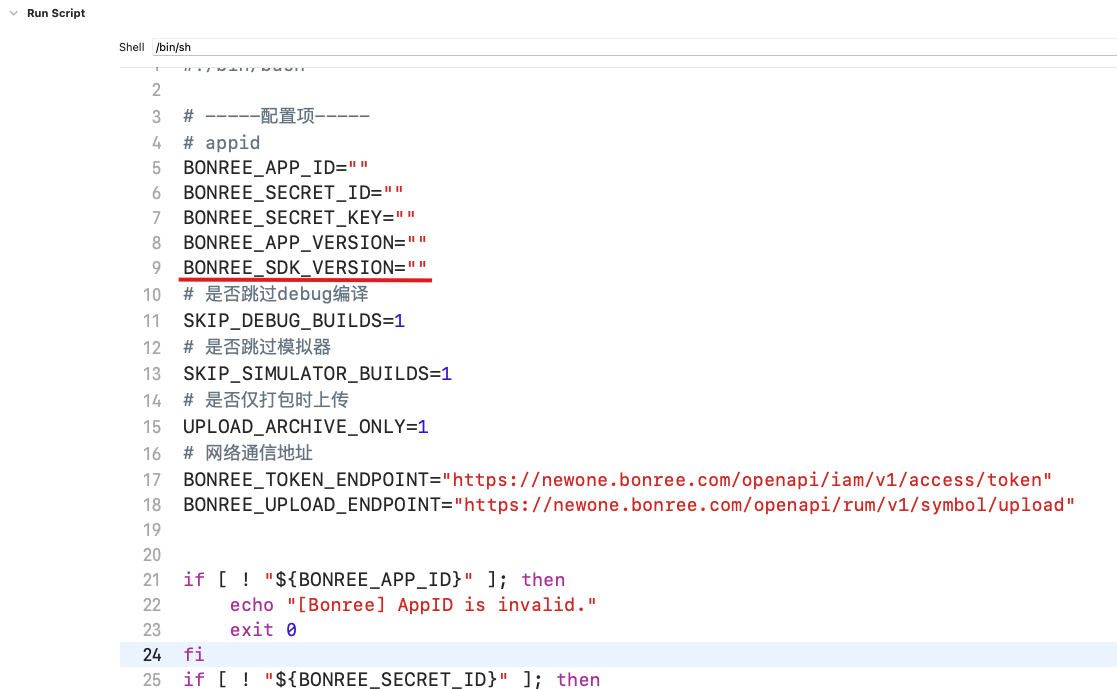
Task: Click the if BONREE_SECRET_ID check on line 25
Action: coord(391,680)
